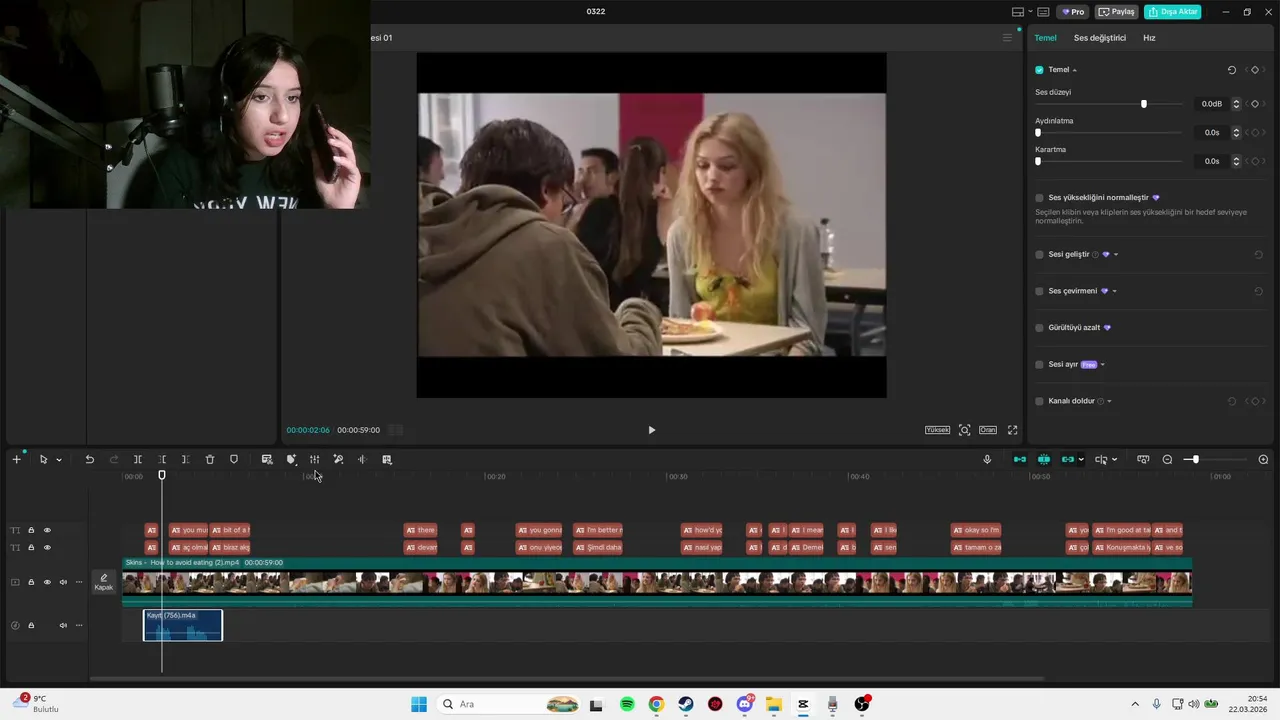The image size is (1280, 720).
Task: Click the Ses düzeyi 0.0dB value field
Action: 1211,104
